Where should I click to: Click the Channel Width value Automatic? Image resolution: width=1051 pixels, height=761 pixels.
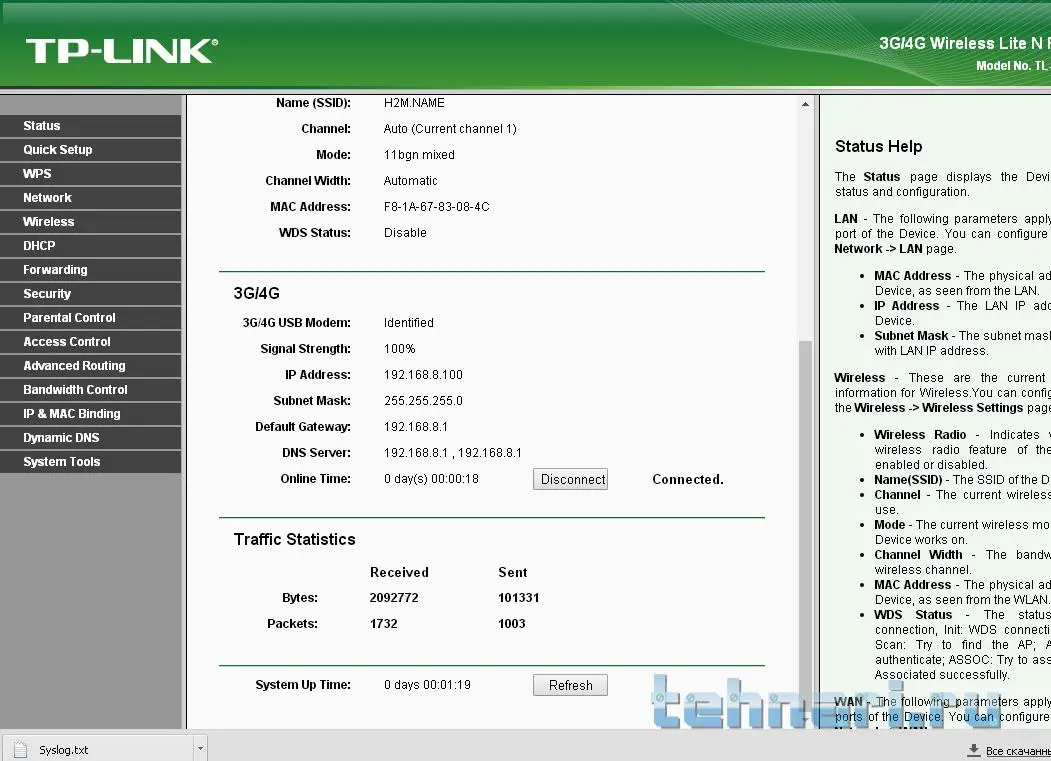410,181
